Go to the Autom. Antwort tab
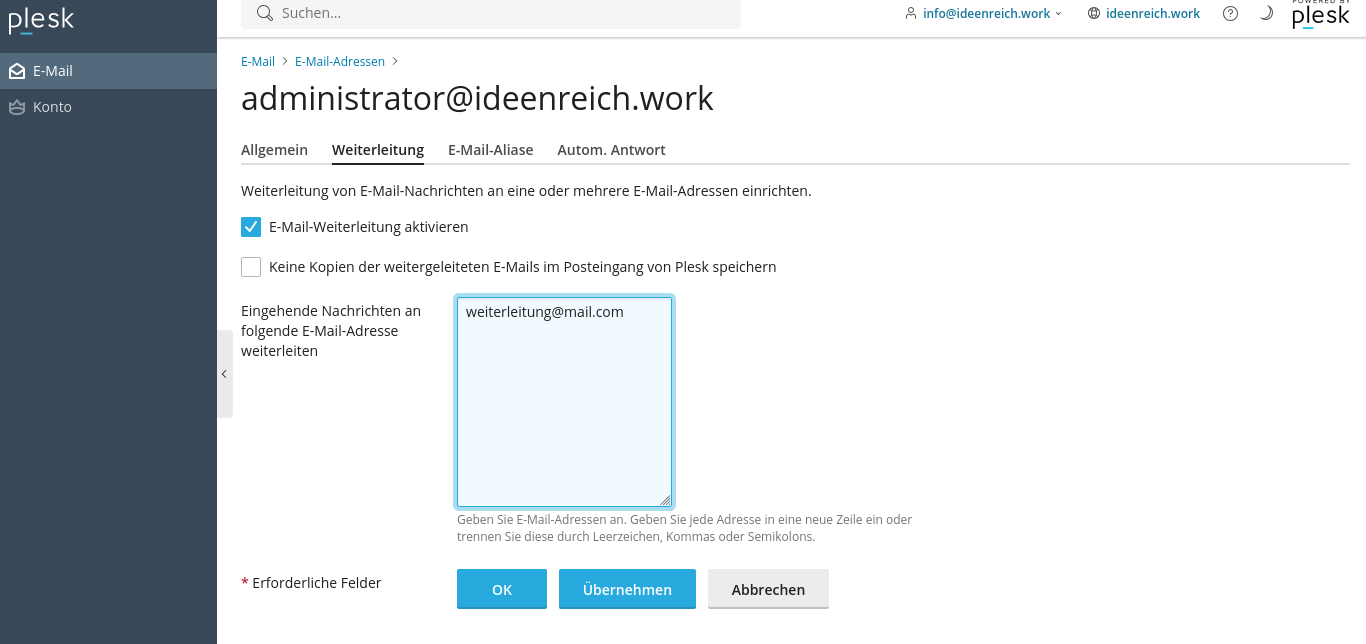This screenshot has height=644, width=1366. coord(611,150)
